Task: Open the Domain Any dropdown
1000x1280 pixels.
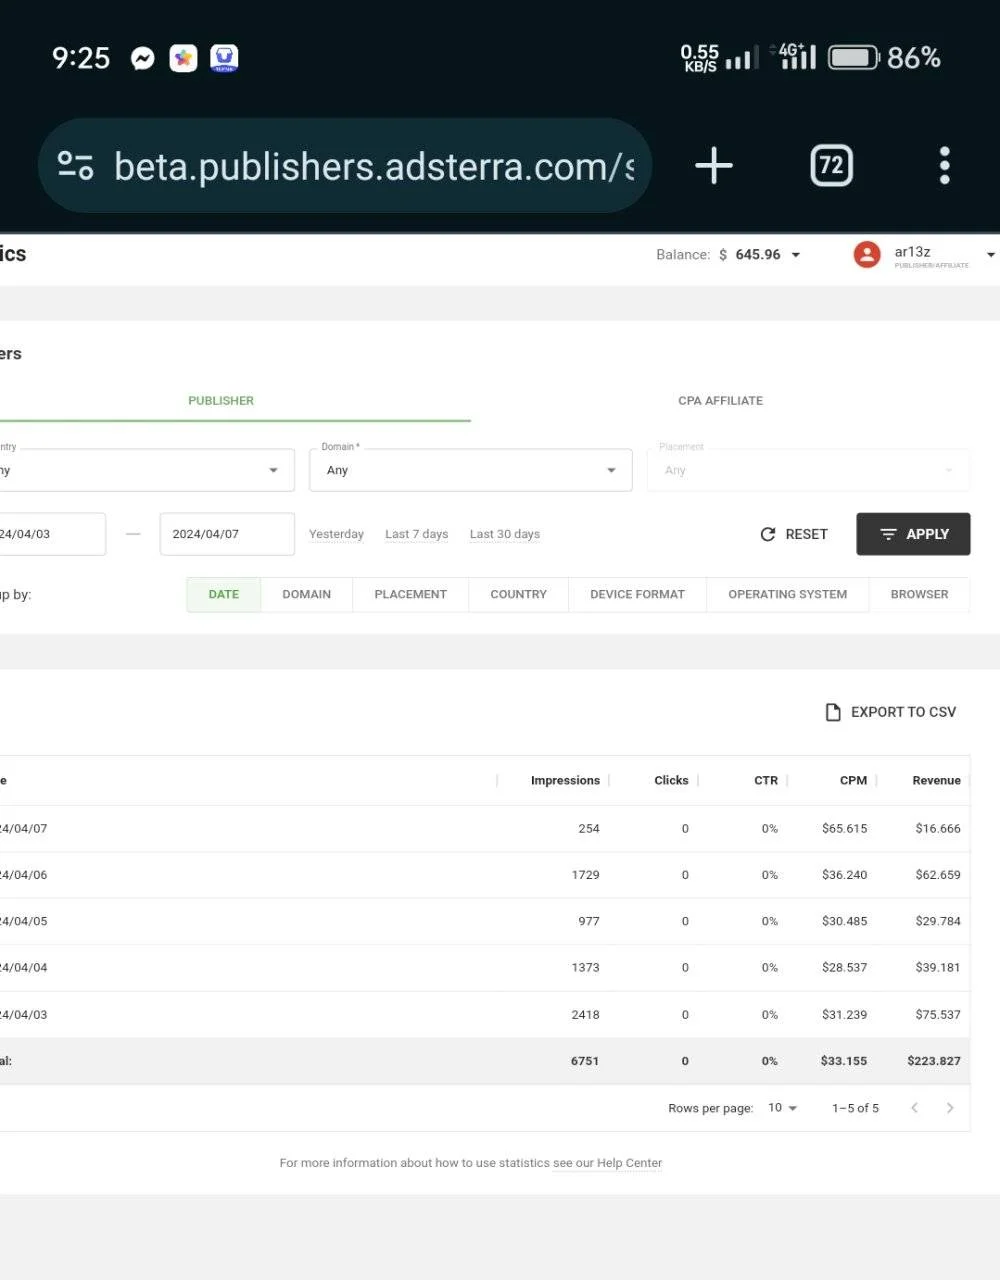Action: (x=471, y=470)
